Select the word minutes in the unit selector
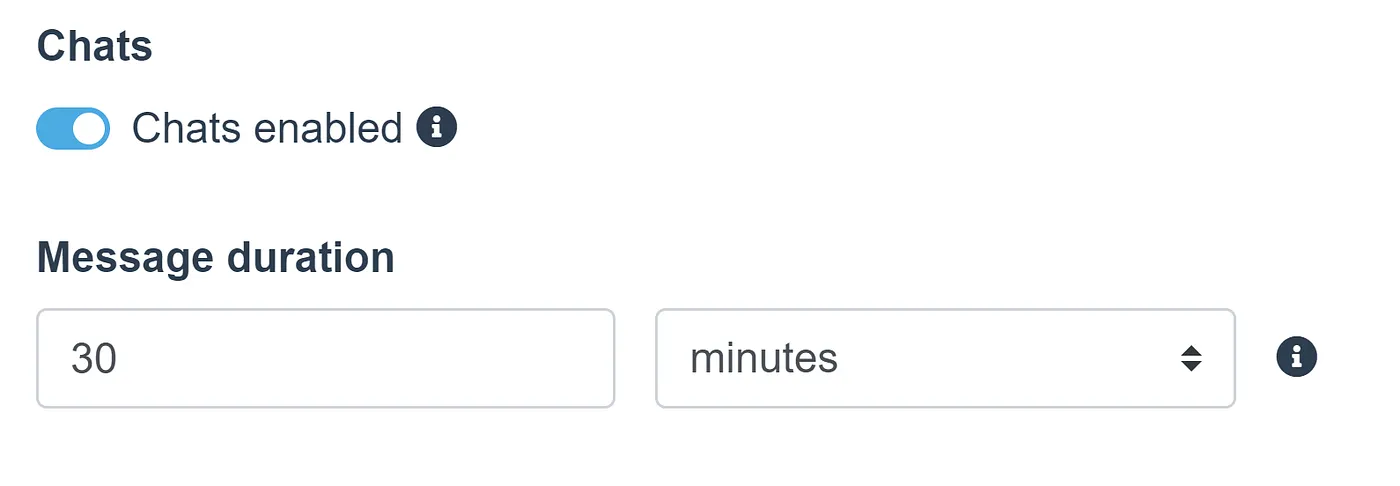This screenshot has height=486, width=1400. pos(764,358)
